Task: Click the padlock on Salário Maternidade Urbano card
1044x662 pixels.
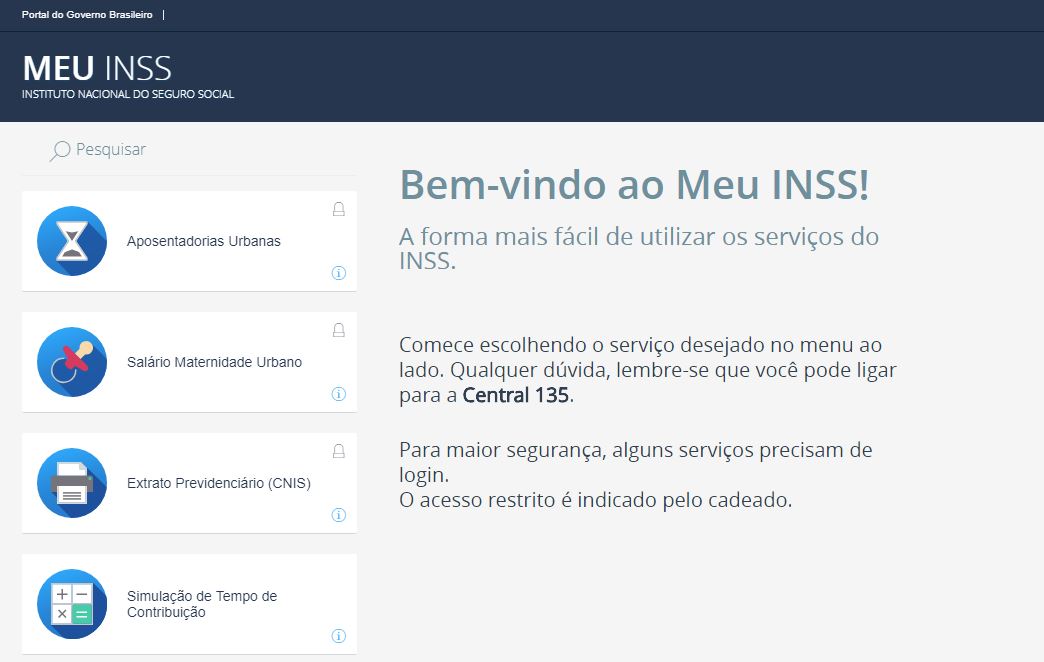Action: pyautogui.click(x=339, y=330)
